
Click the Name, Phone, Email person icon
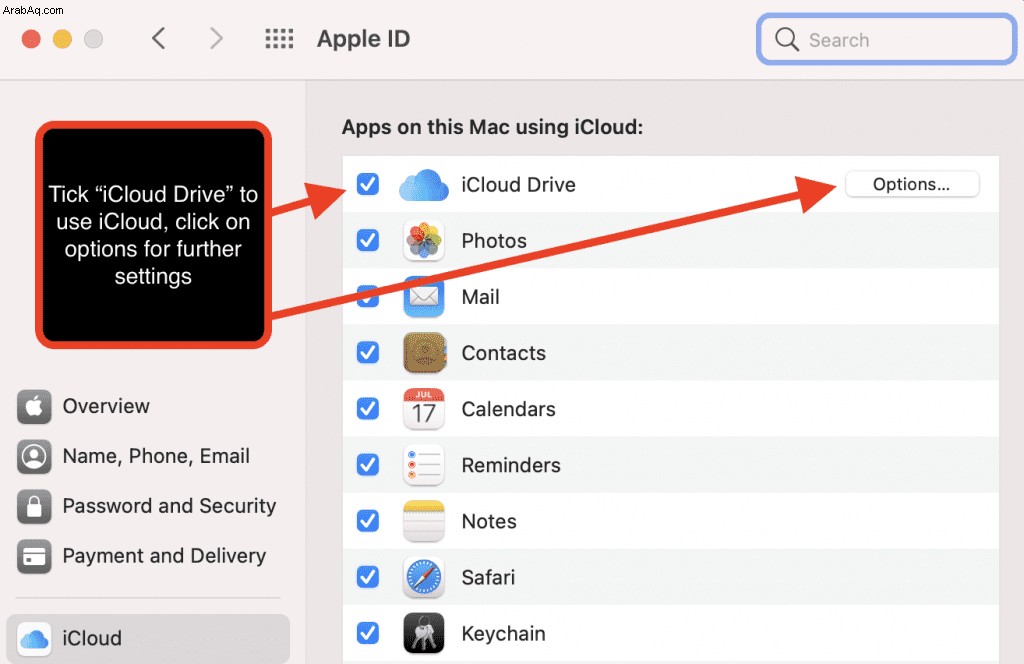[34, 456]
